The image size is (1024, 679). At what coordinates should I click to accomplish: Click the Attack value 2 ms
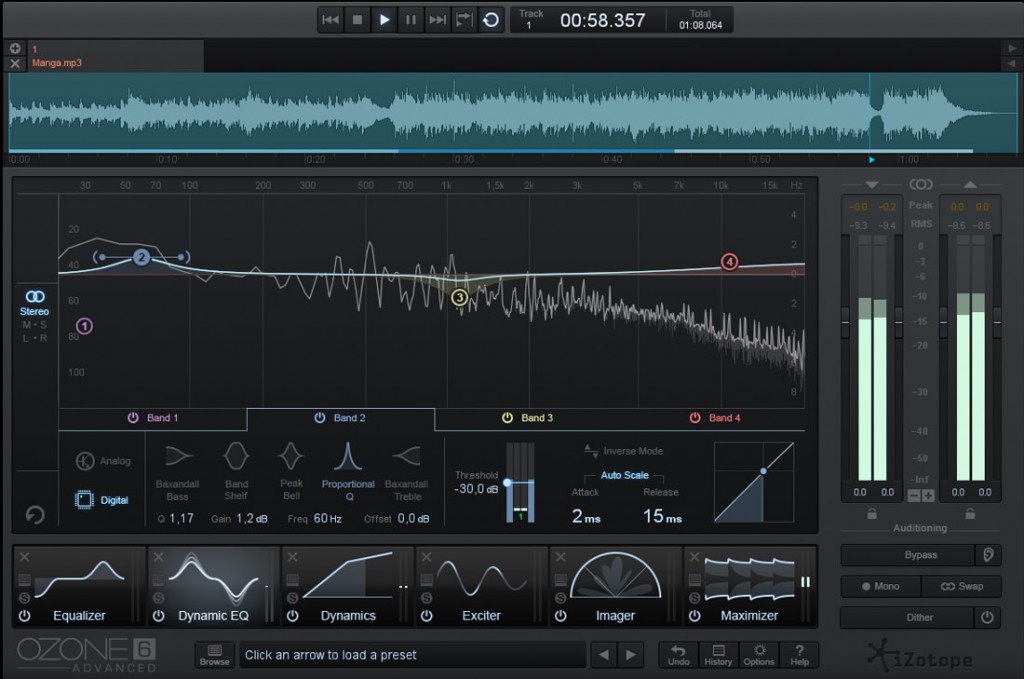(586, 516)
